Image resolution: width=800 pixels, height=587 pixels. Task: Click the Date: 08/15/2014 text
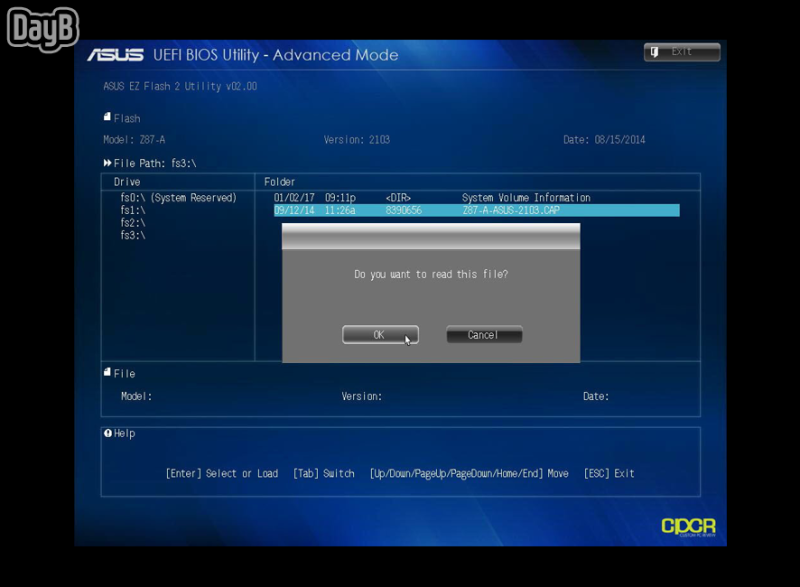(x=604, y=140)
